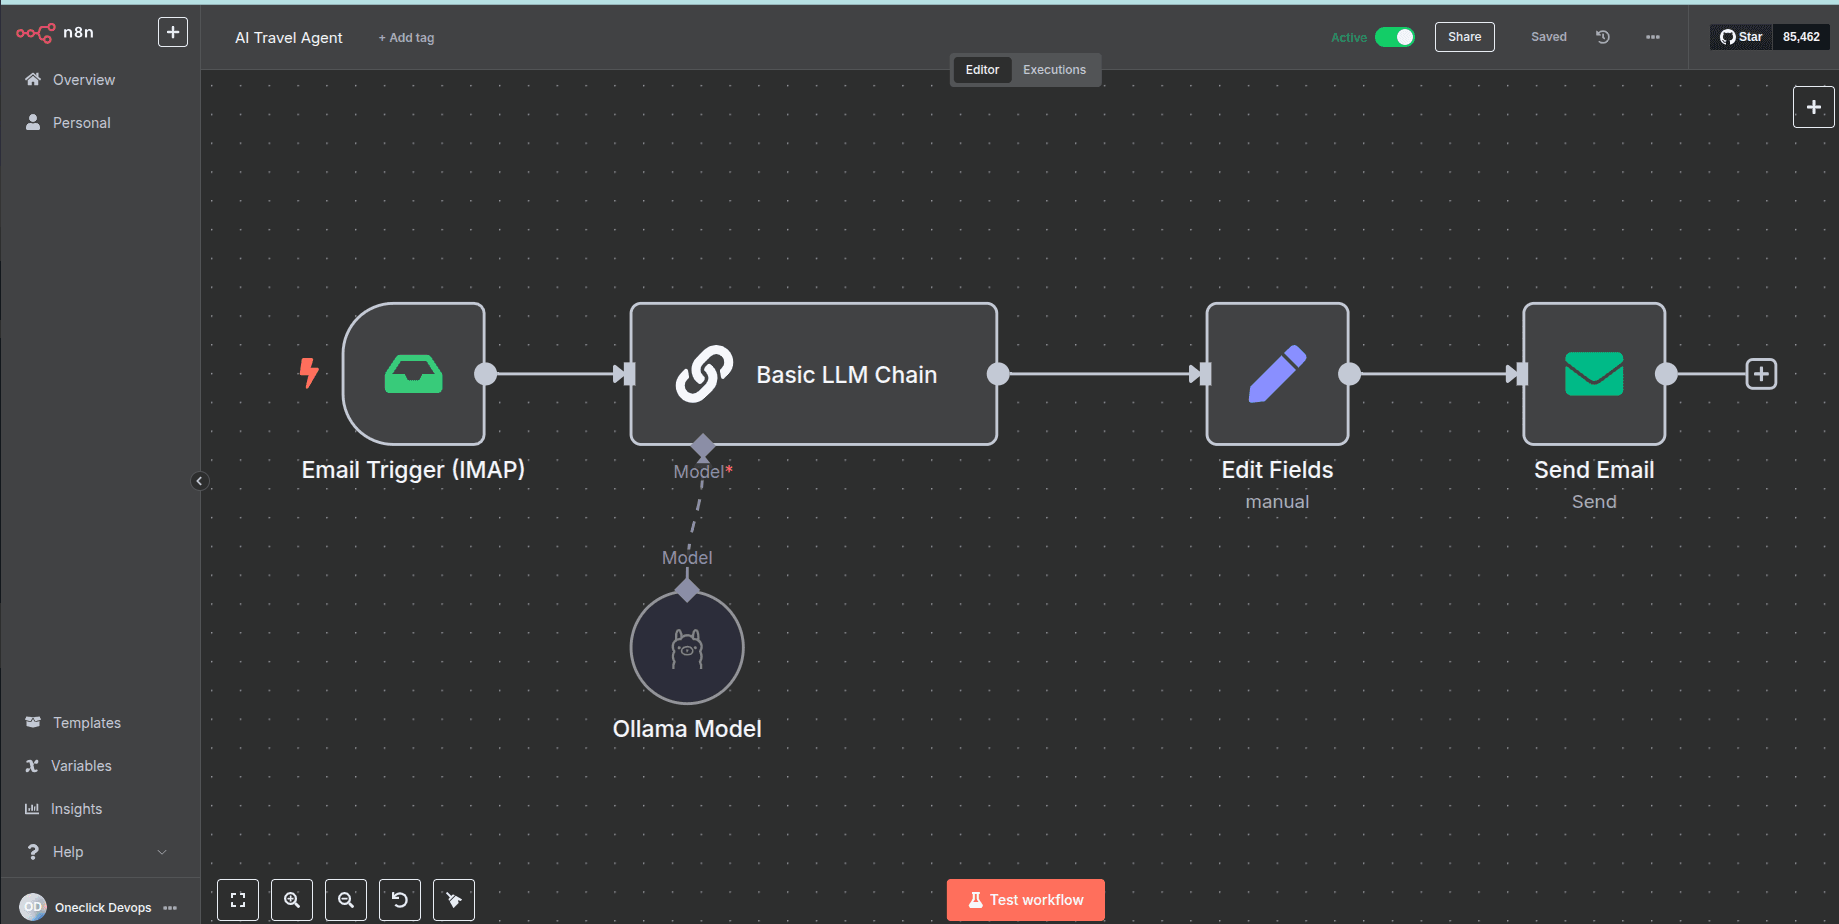Click Email Trigger output connector dot
This screenshot has width=1839, height=924.
pos(486,374)
